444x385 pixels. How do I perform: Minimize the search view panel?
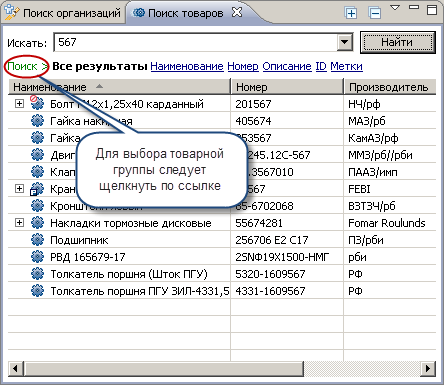coord(414,7)
